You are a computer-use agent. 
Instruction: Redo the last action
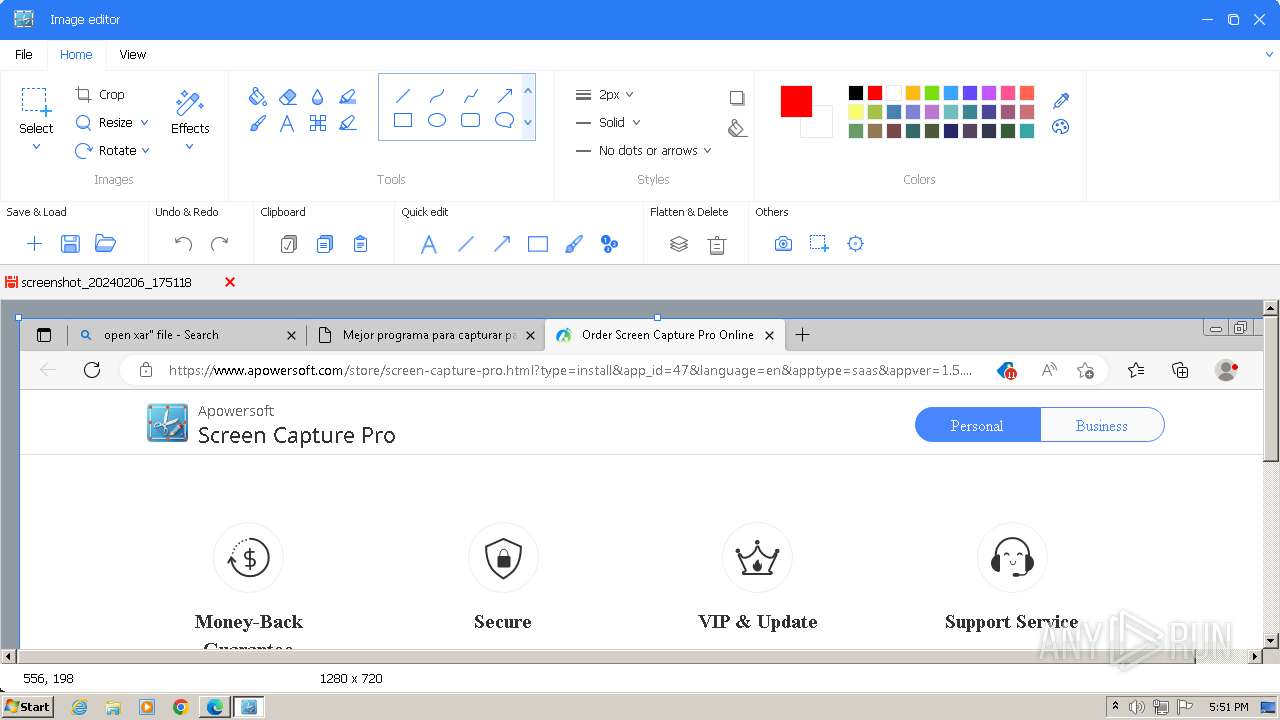[x=220, y=244]
